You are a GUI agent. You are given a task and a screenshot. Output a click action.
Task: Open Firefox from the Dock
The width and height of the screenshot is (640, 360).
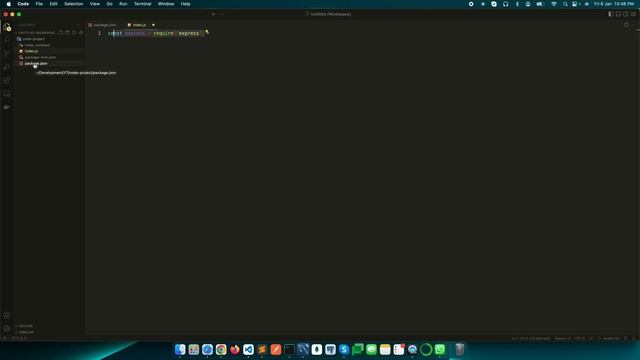point(235,349)
